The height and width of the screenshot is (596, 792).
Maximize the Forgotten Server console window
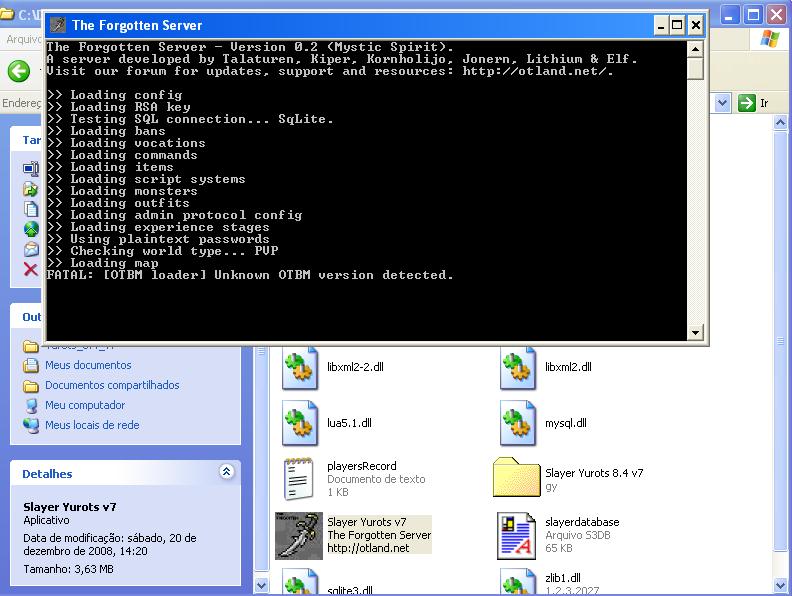[677, 25]
